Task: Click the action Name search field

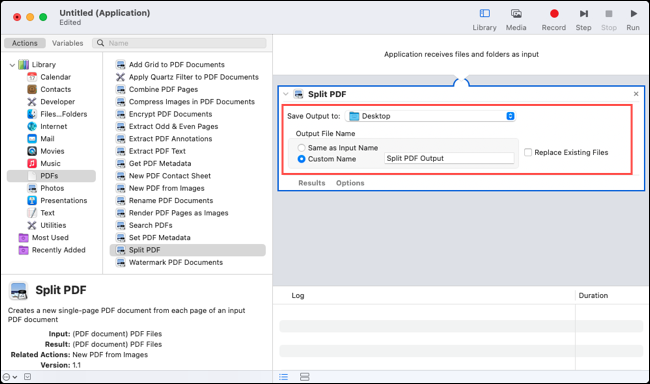Action: (x=179, y=43)
